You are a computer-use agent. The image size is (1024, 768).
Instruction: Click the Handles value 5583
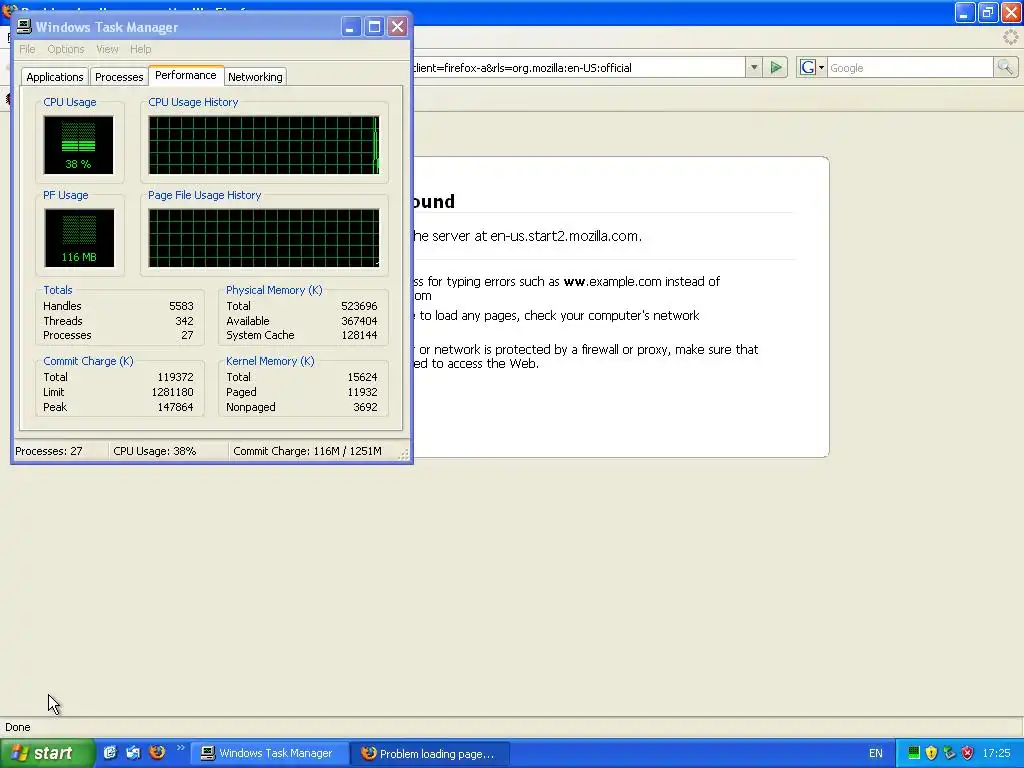click(181, 306)
